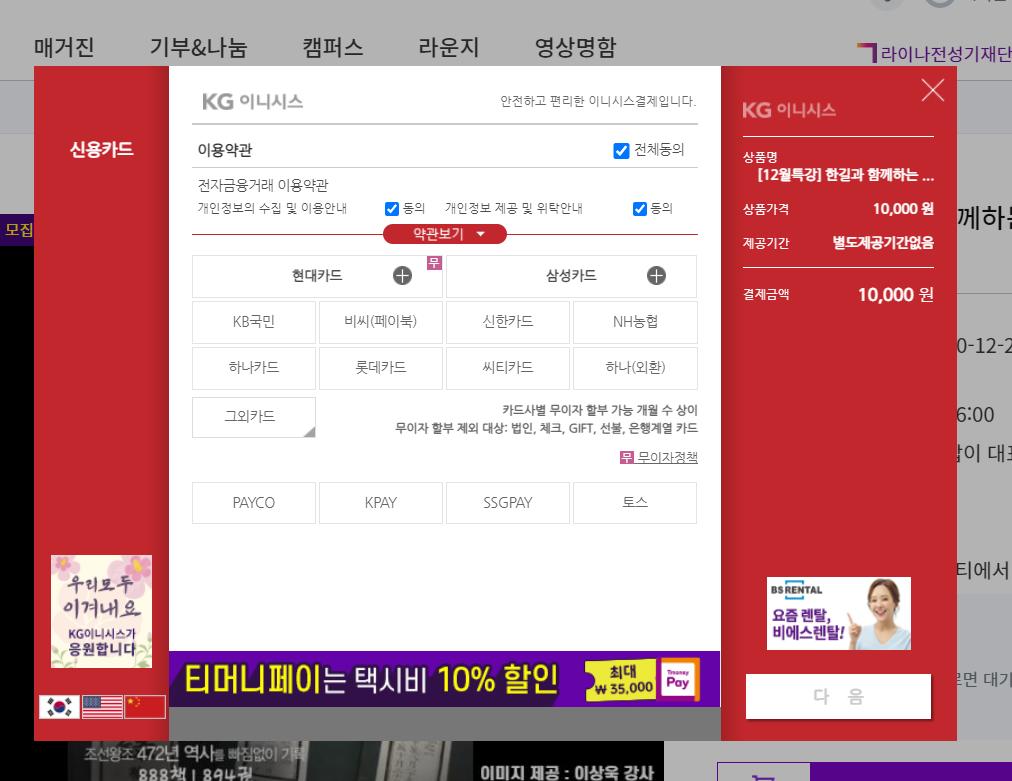Select the US flag language icon
The image size is (1012, 781).
tap(102, 707)
